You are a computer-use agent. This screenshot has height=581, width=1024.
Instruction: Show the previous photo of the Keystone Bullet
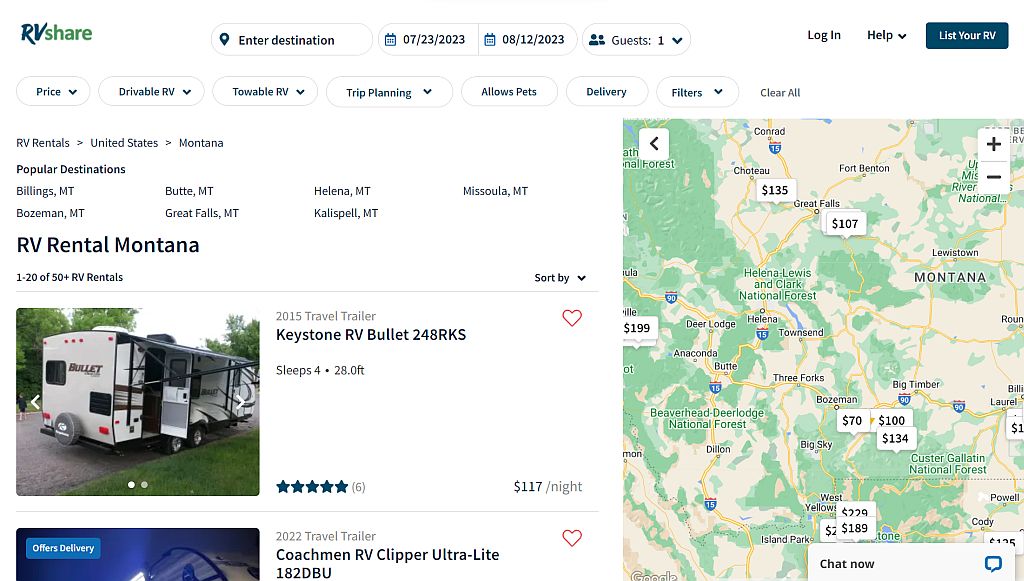coord(36,401)
